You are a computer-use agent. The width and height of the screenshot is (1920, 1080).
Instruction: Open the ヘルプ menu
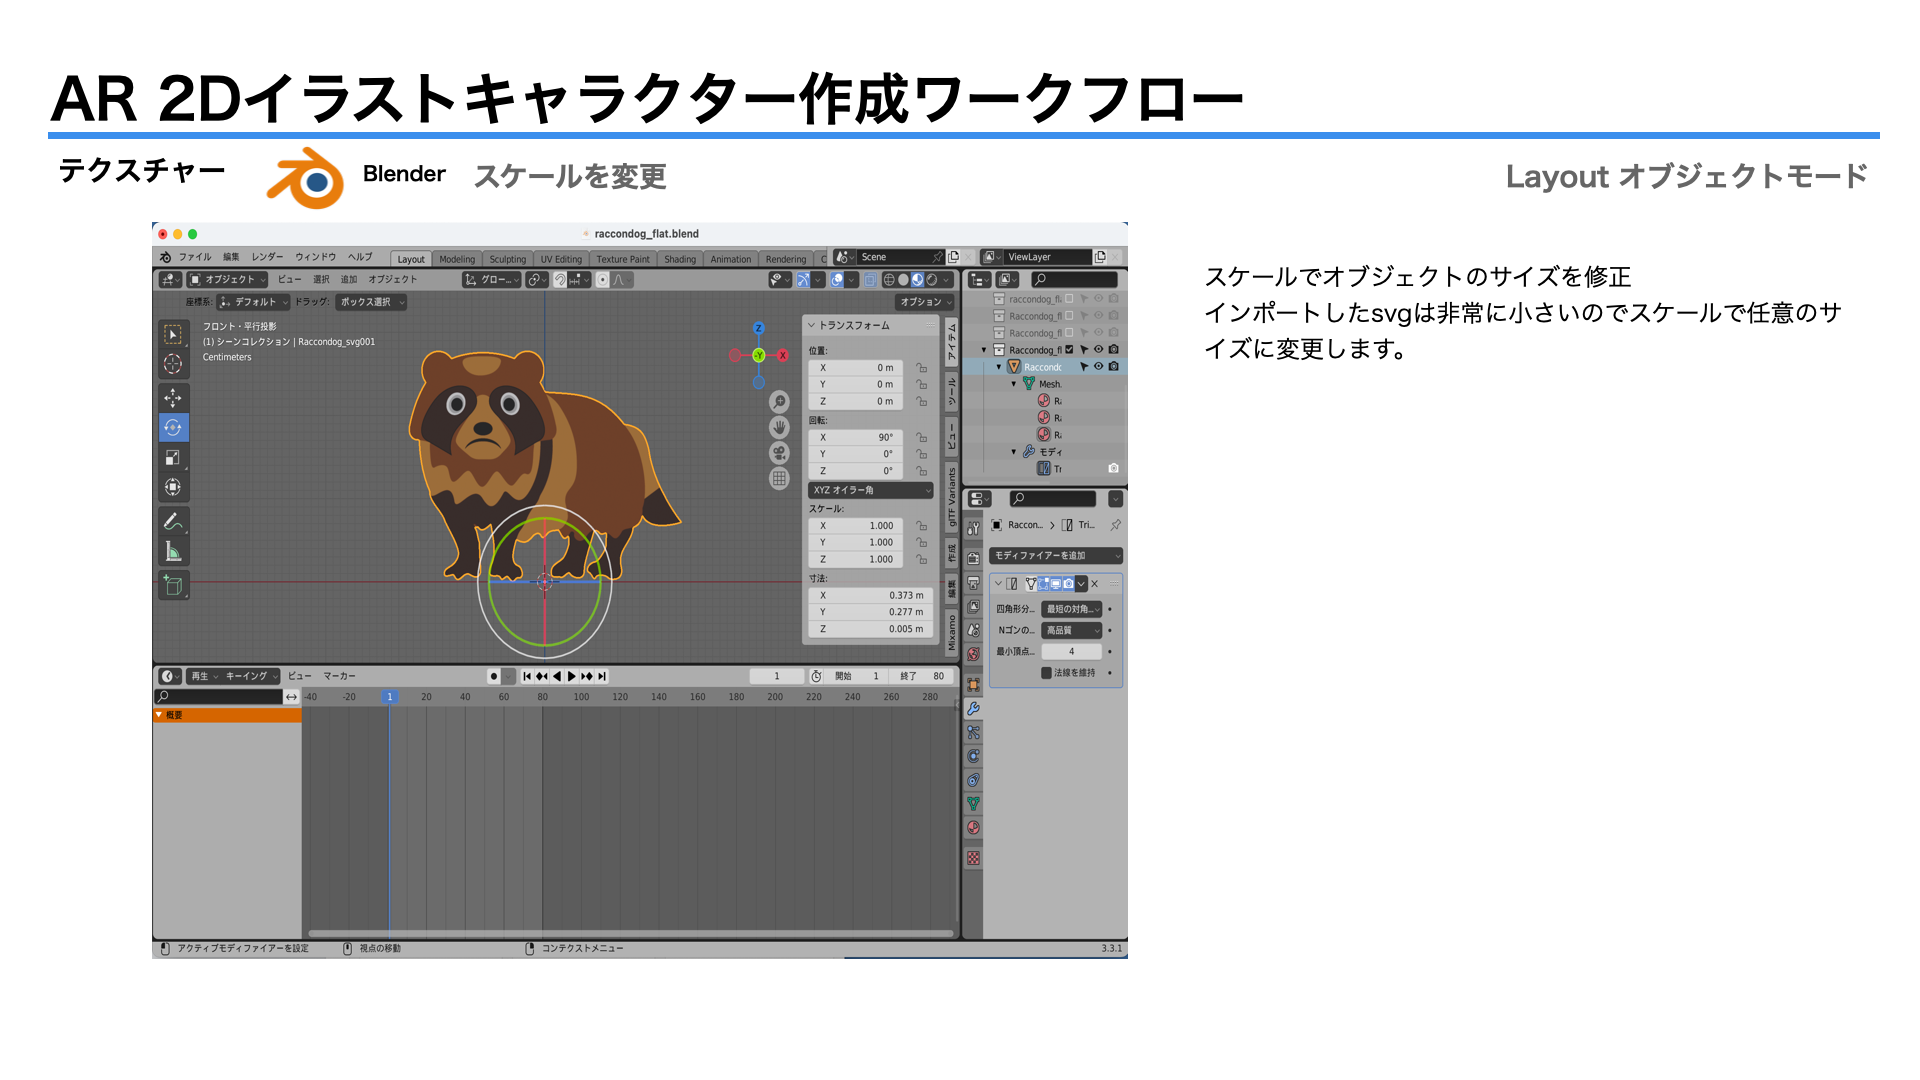coord(360,257)
